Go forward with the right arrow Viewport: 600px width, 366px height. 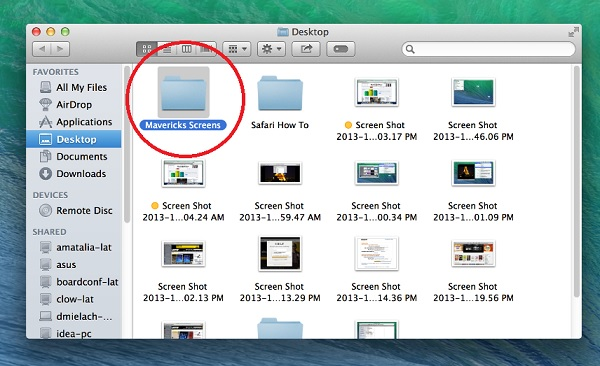point(60,49)
